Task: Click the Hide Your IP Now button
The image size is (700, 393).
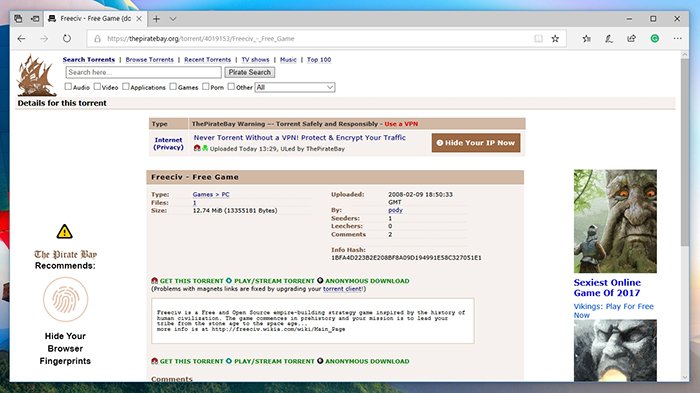Action: coord(476,143)
